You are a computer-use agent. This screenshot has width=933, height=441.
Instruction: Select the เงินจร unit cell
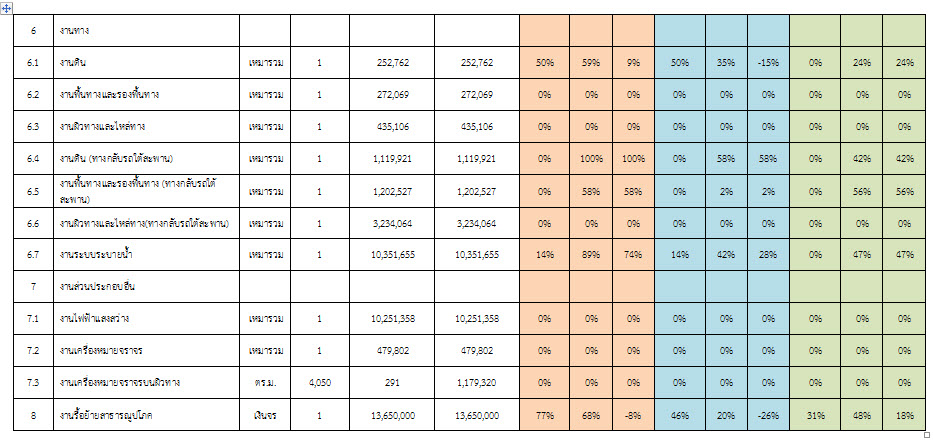(x=265, y=414)
